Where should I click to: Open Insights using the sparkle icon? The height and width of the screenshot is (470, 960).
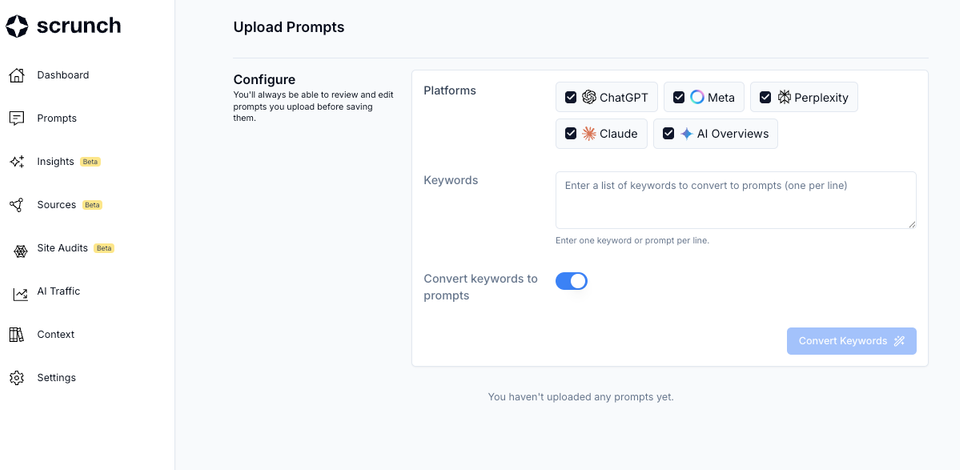[17, 162]
